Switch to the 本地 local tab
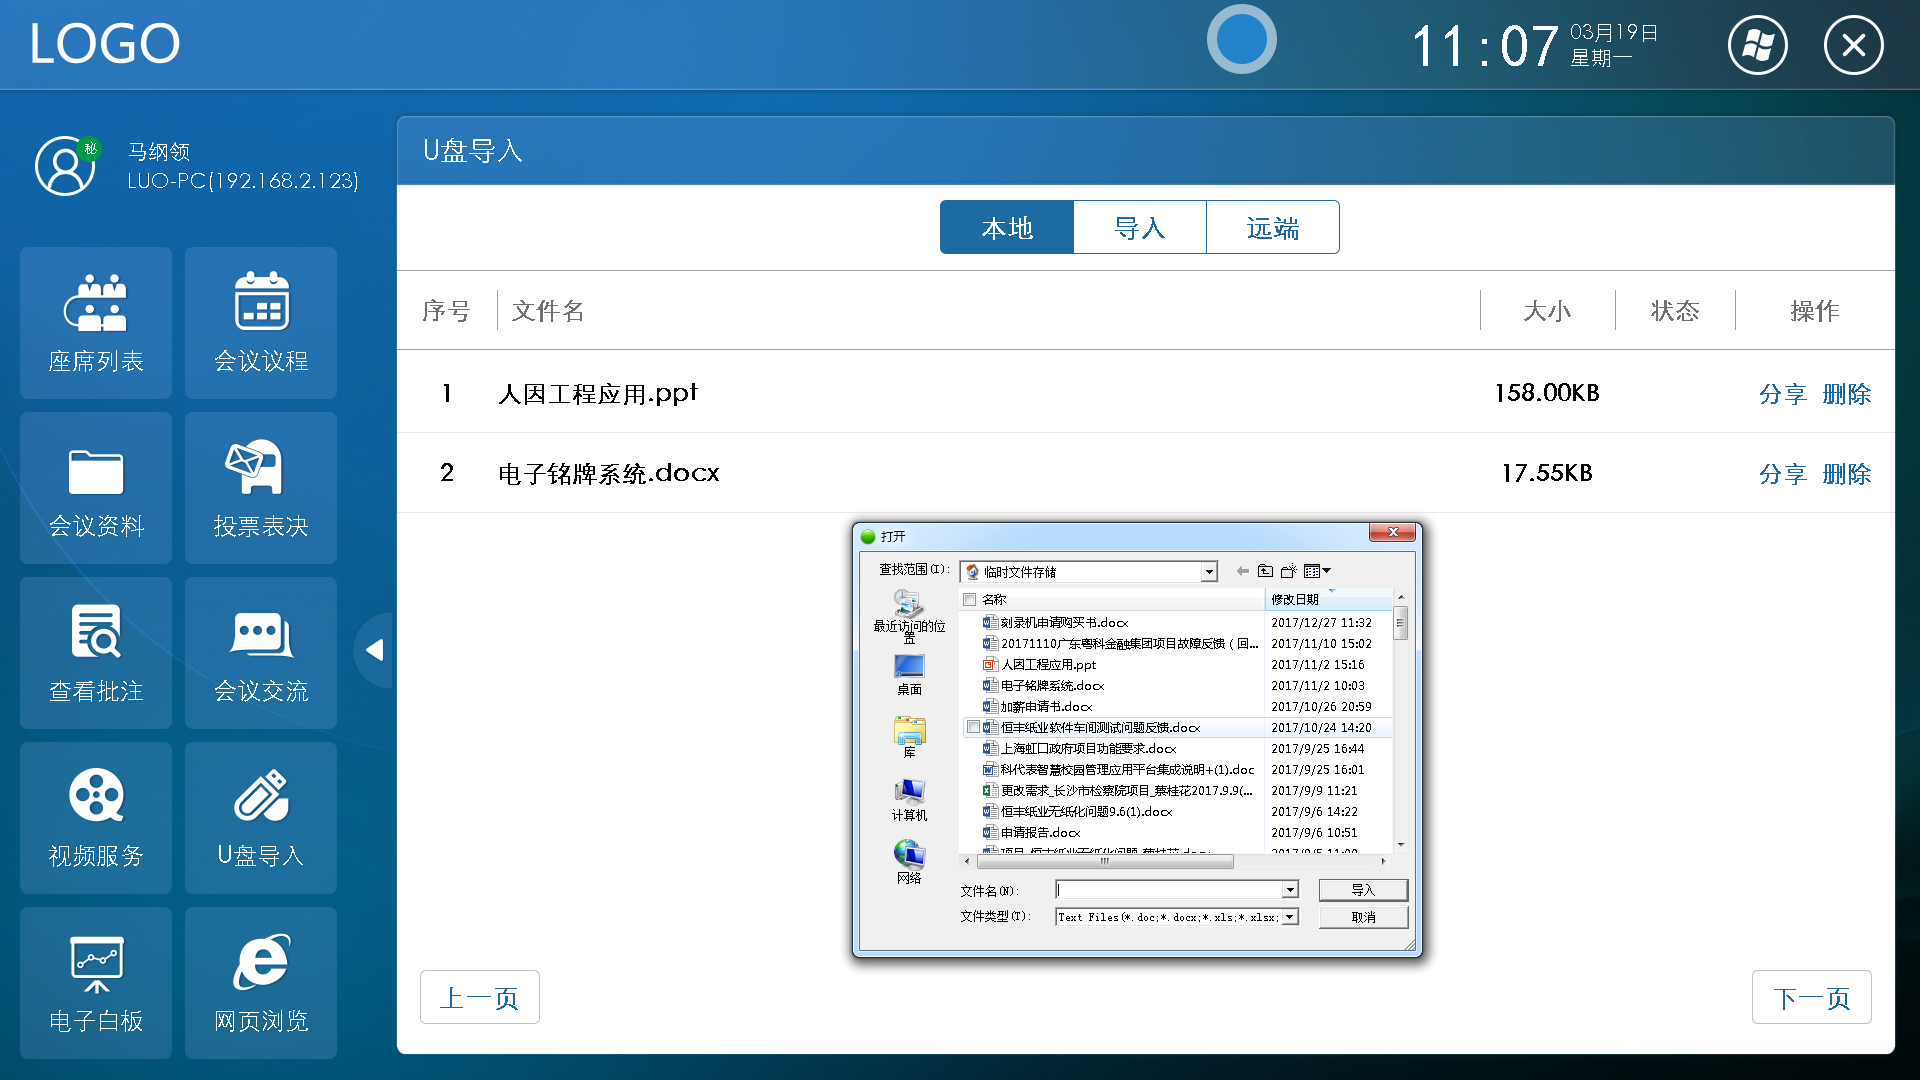The height and width of the screenshot is (1080, 1920). (1007, 227)
